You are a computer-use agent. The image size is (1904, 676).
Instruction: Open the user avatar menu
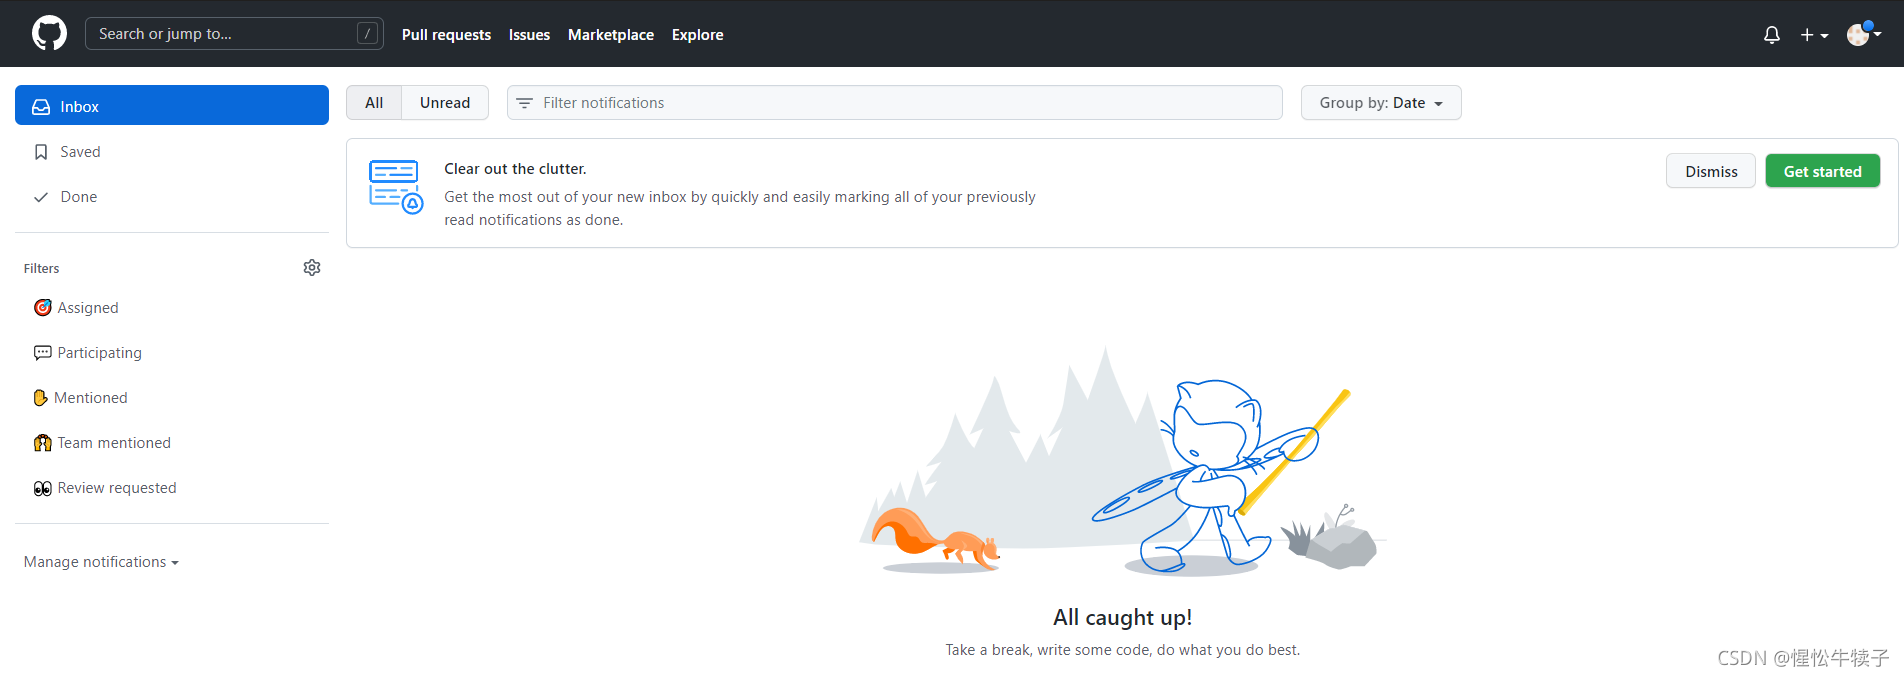tap(1864, 34)
